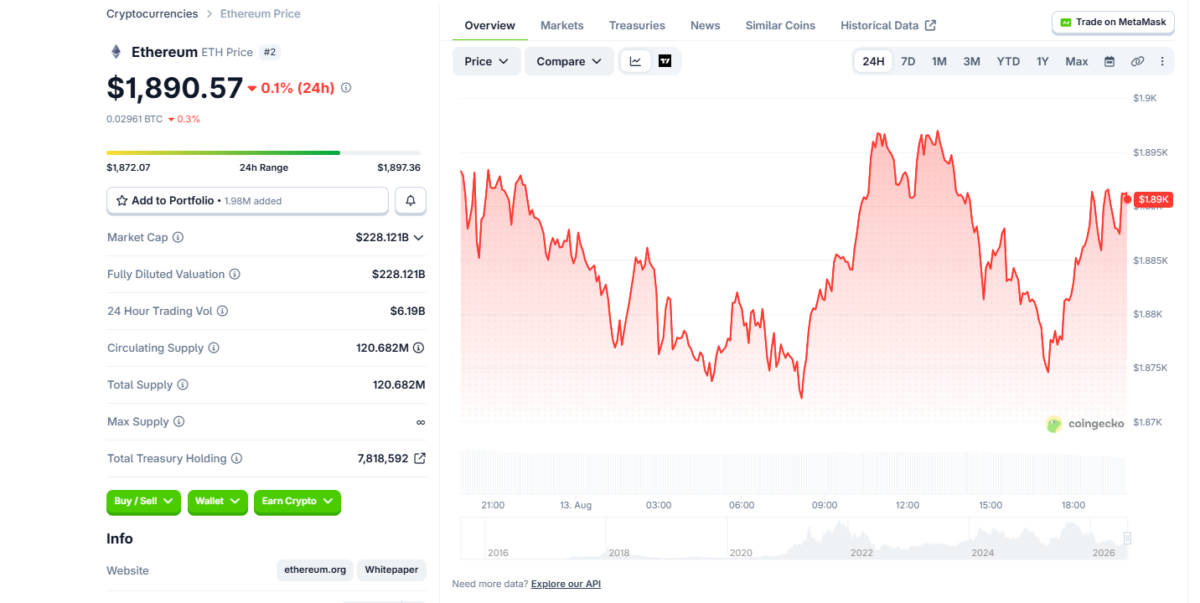The height and width of the screenshot is (603, 1200).
Task: Switch to the line chart view icon
Action: (635, 62)
